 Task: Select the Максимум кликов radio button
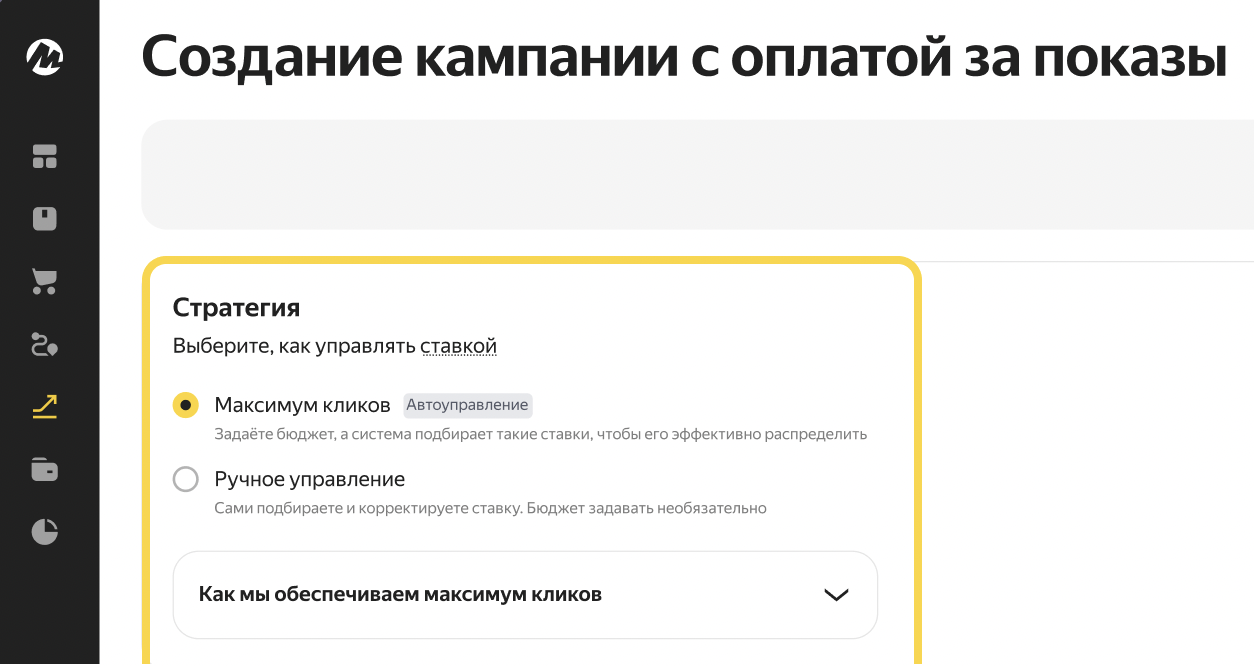click(x=186, y=405)
